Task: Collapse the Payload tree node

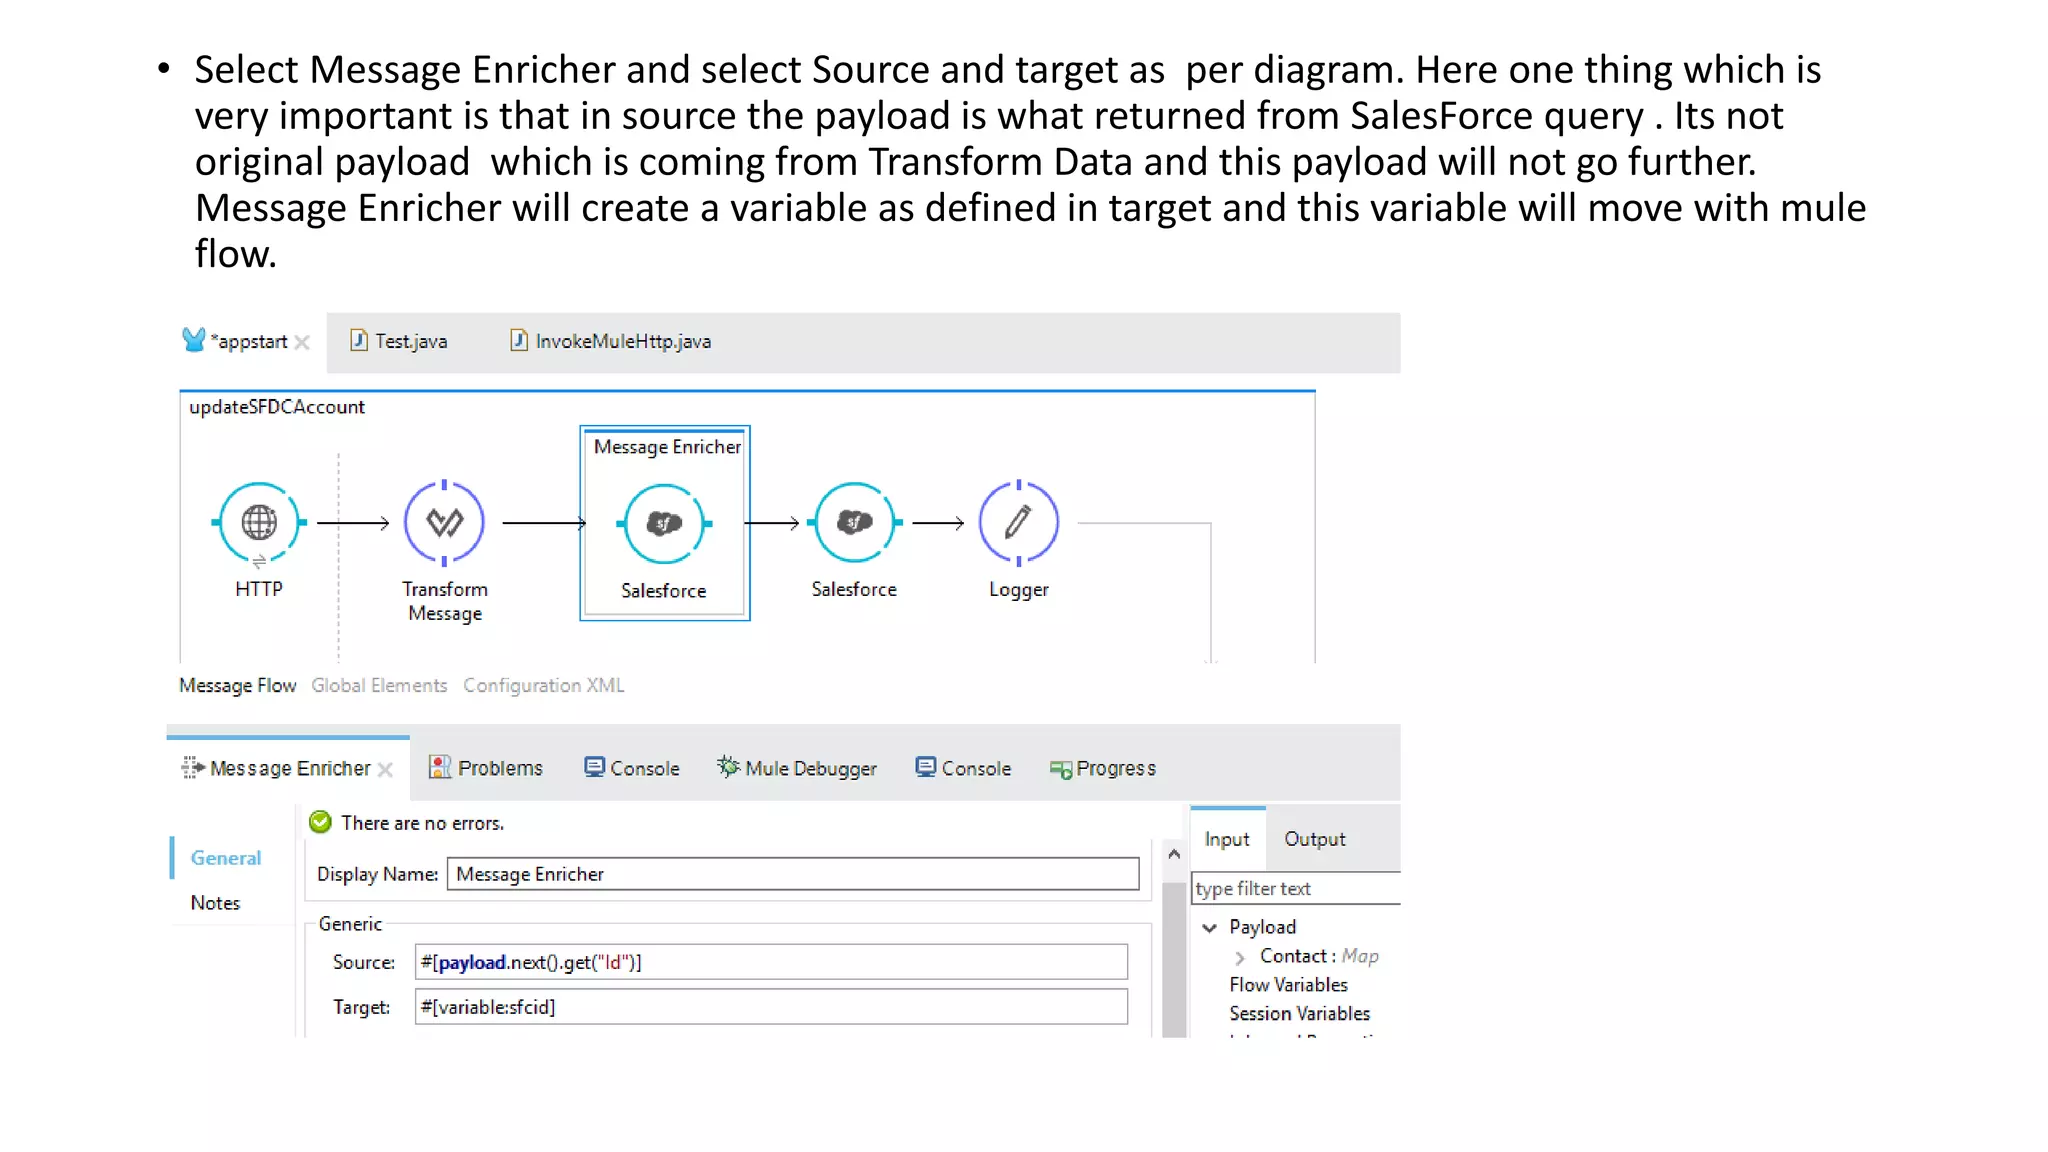Action: pos(1210,928)
